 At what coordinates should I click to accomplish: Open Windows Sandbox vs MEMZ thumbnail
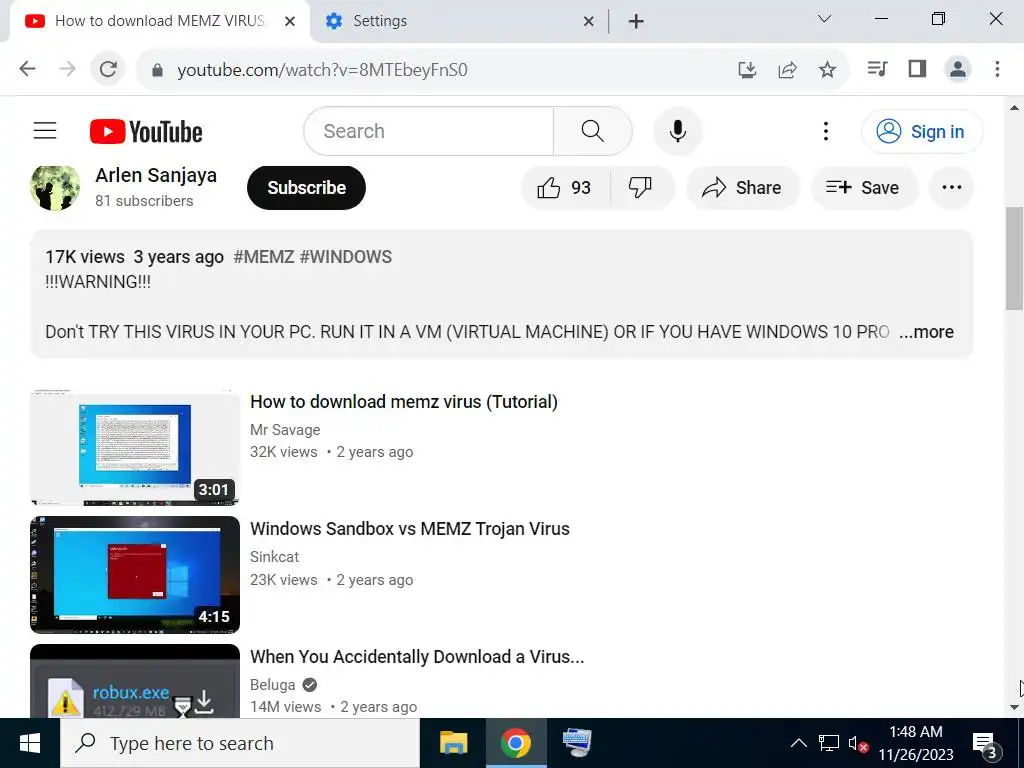coord(135,575)
